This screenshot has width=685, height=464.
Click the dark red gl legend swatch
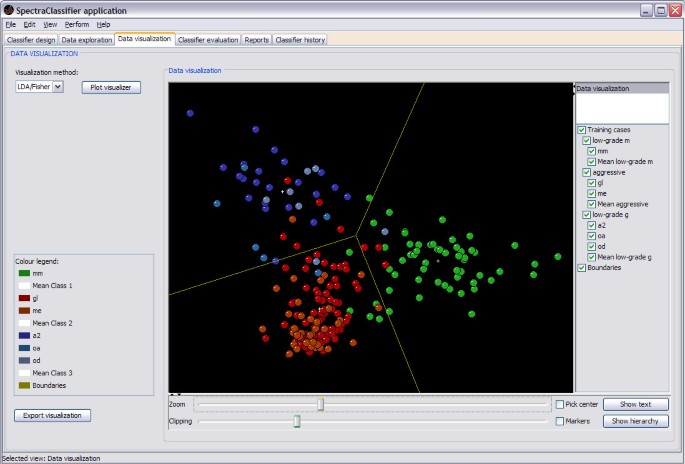coord(23,298)
